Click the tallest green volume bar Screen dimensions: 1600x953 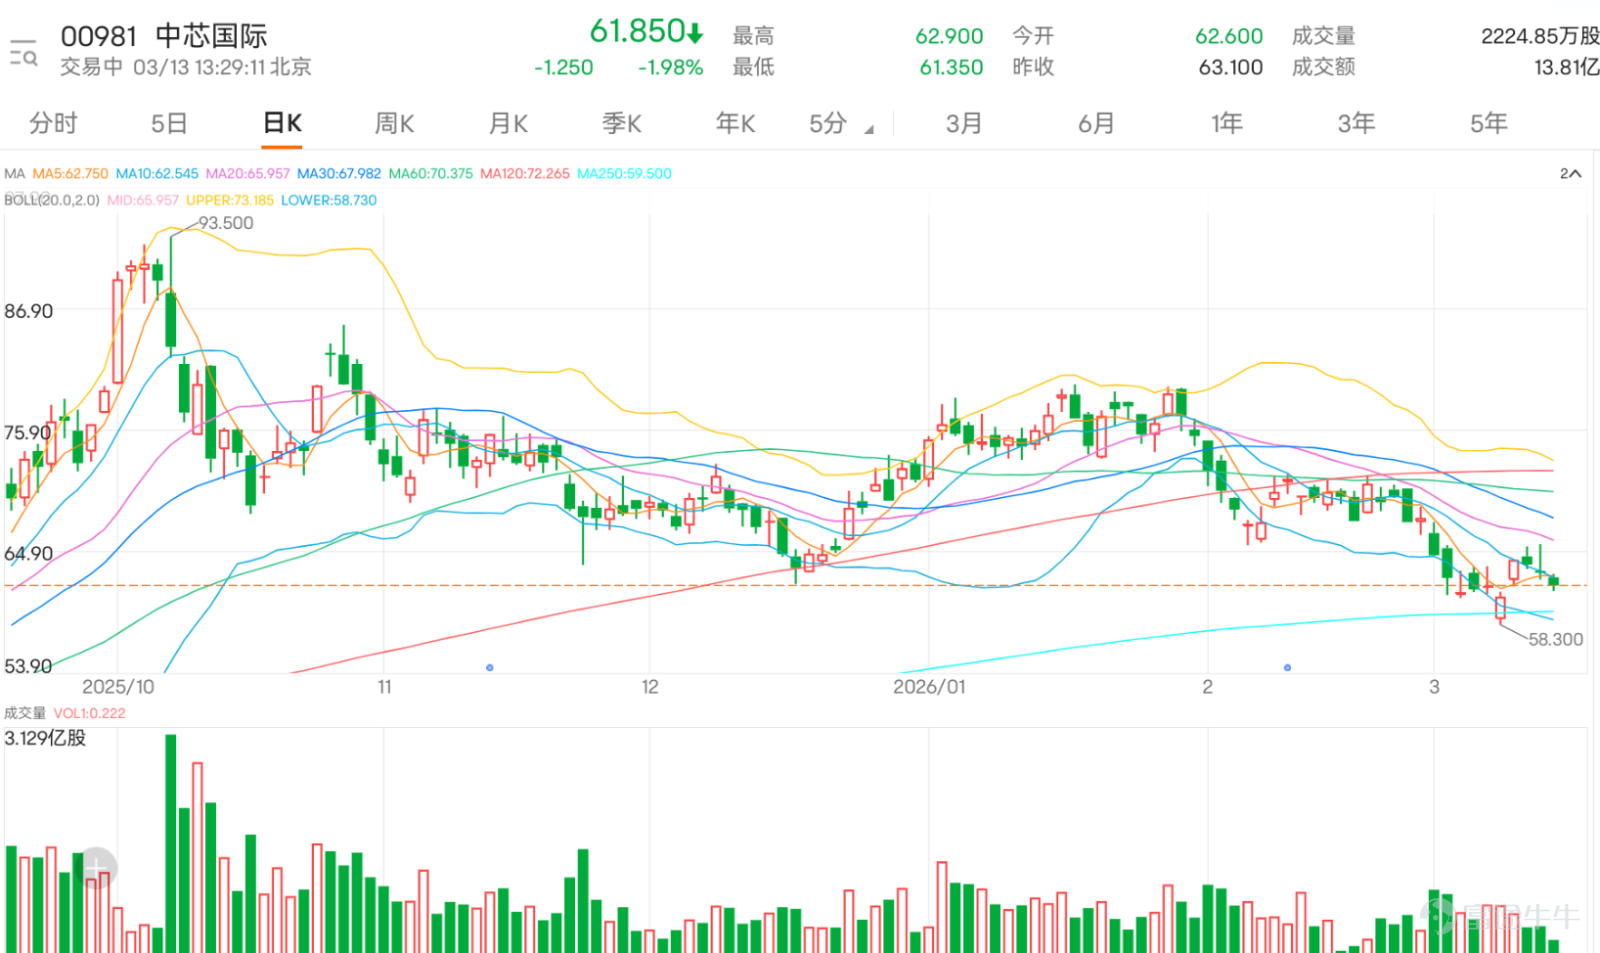(171, 844)
